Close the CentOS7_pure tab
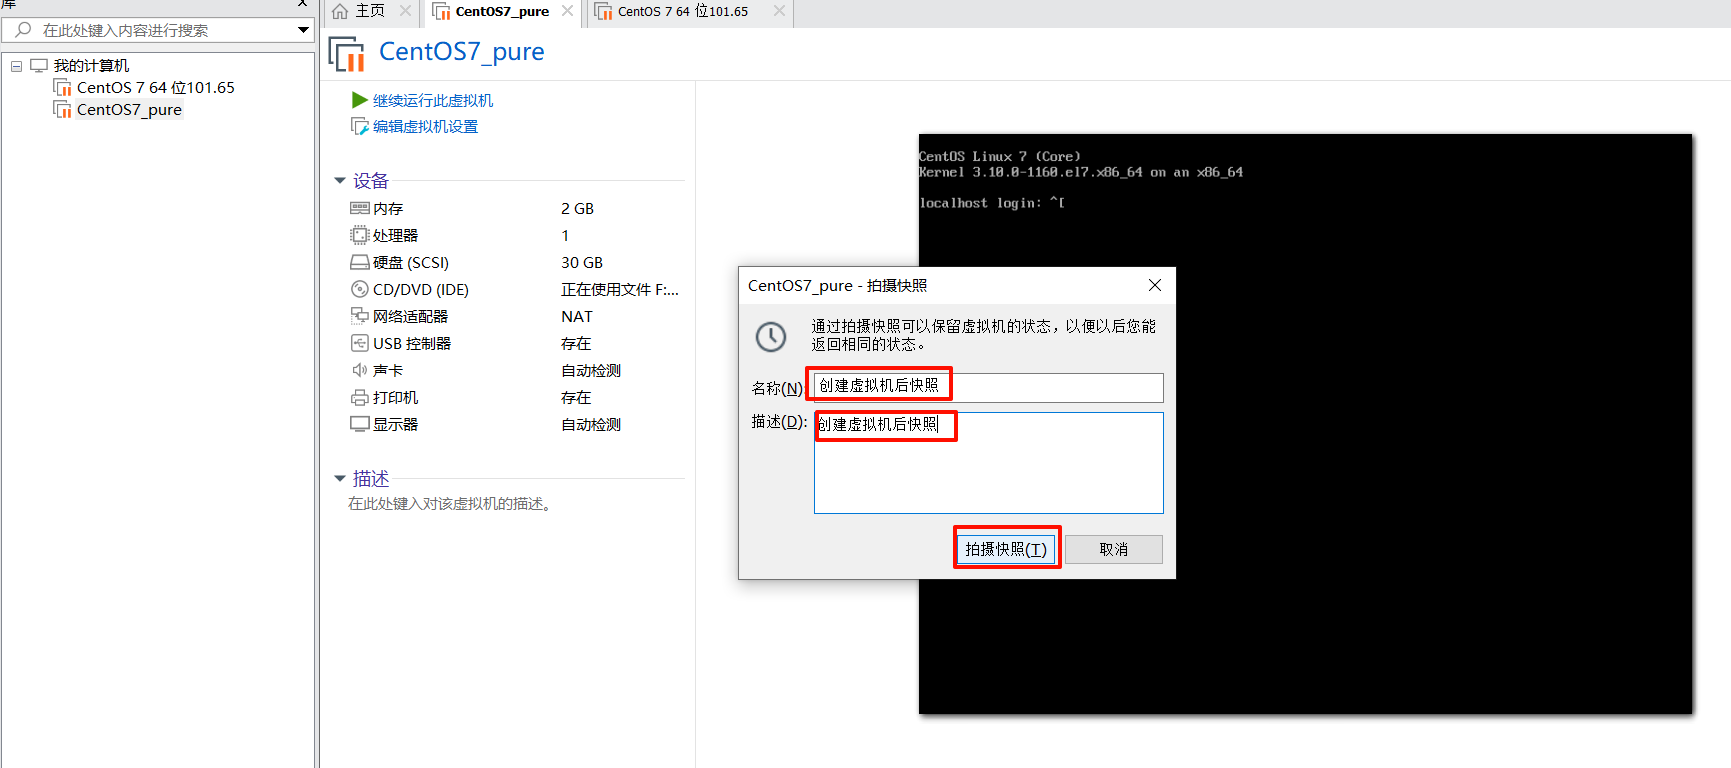Viewport: 1731px width, 768px height. coord(568,11)
